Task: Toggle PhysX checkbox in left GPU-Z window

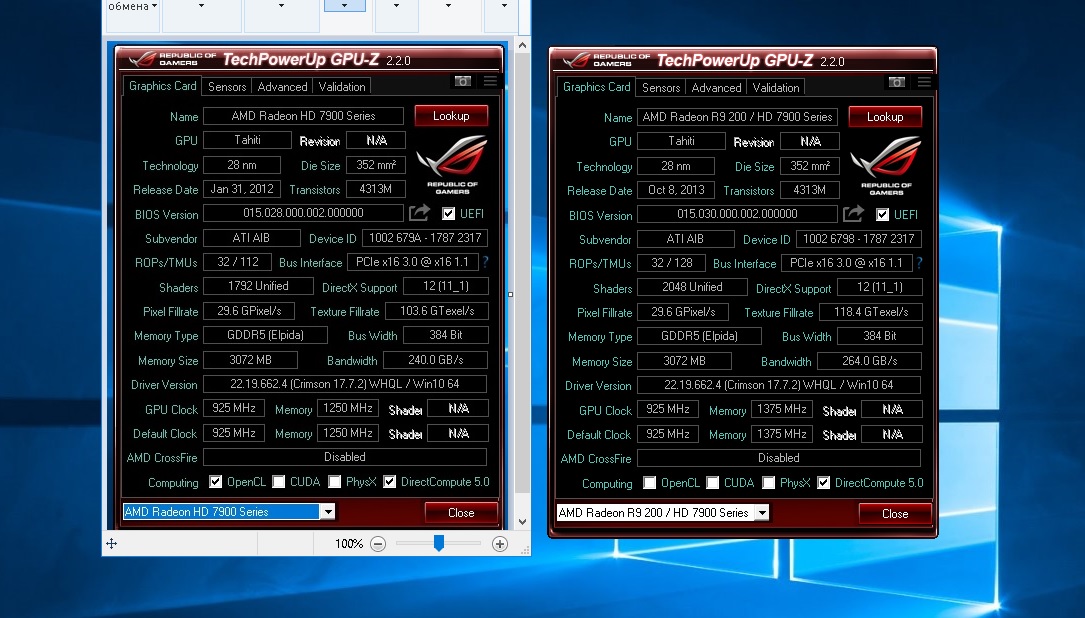Action: coord(335,482)
